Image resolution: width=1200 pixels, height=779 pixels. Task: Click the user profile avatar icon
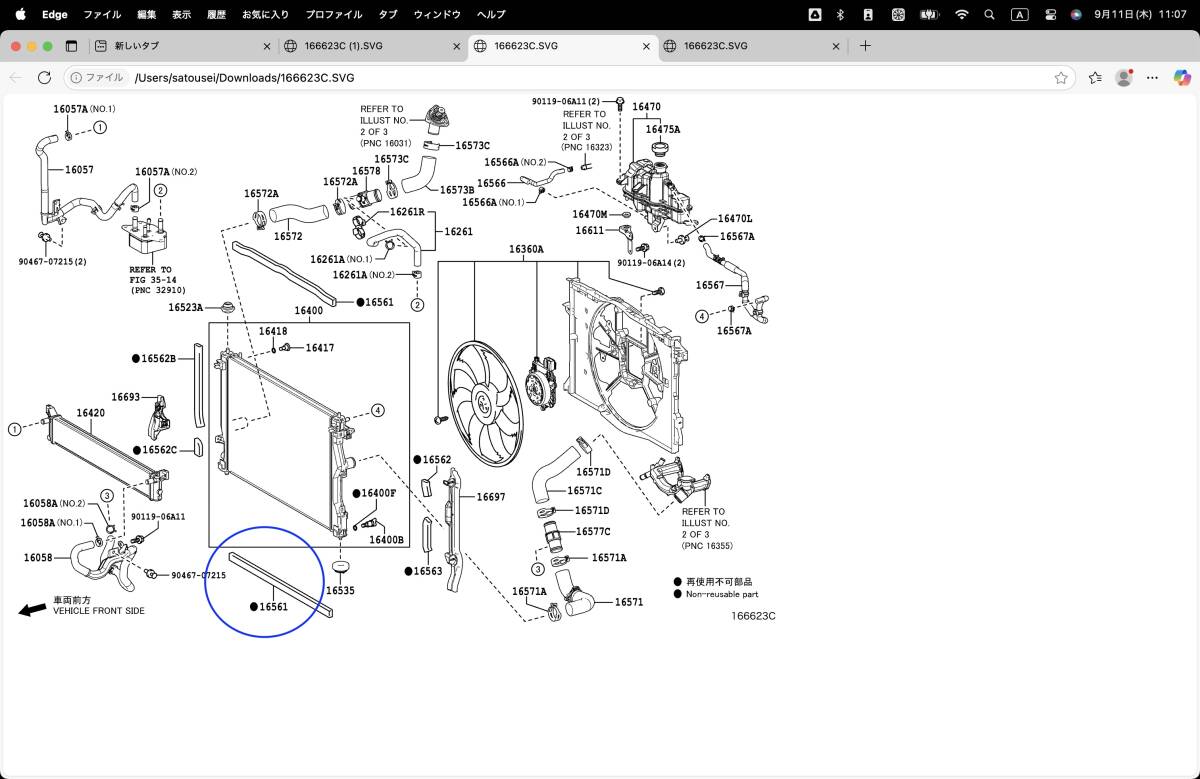(x=1124, y=78)
